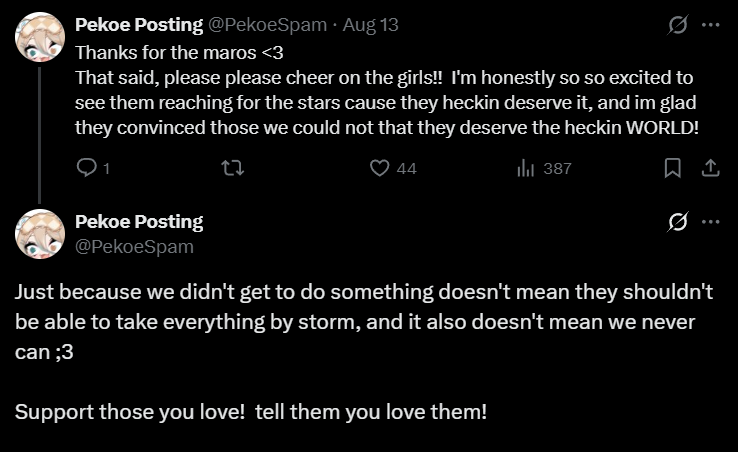738x452 pixels.
Task: Click Pekoe Posting name on first tweet
Action: [139, 25]
